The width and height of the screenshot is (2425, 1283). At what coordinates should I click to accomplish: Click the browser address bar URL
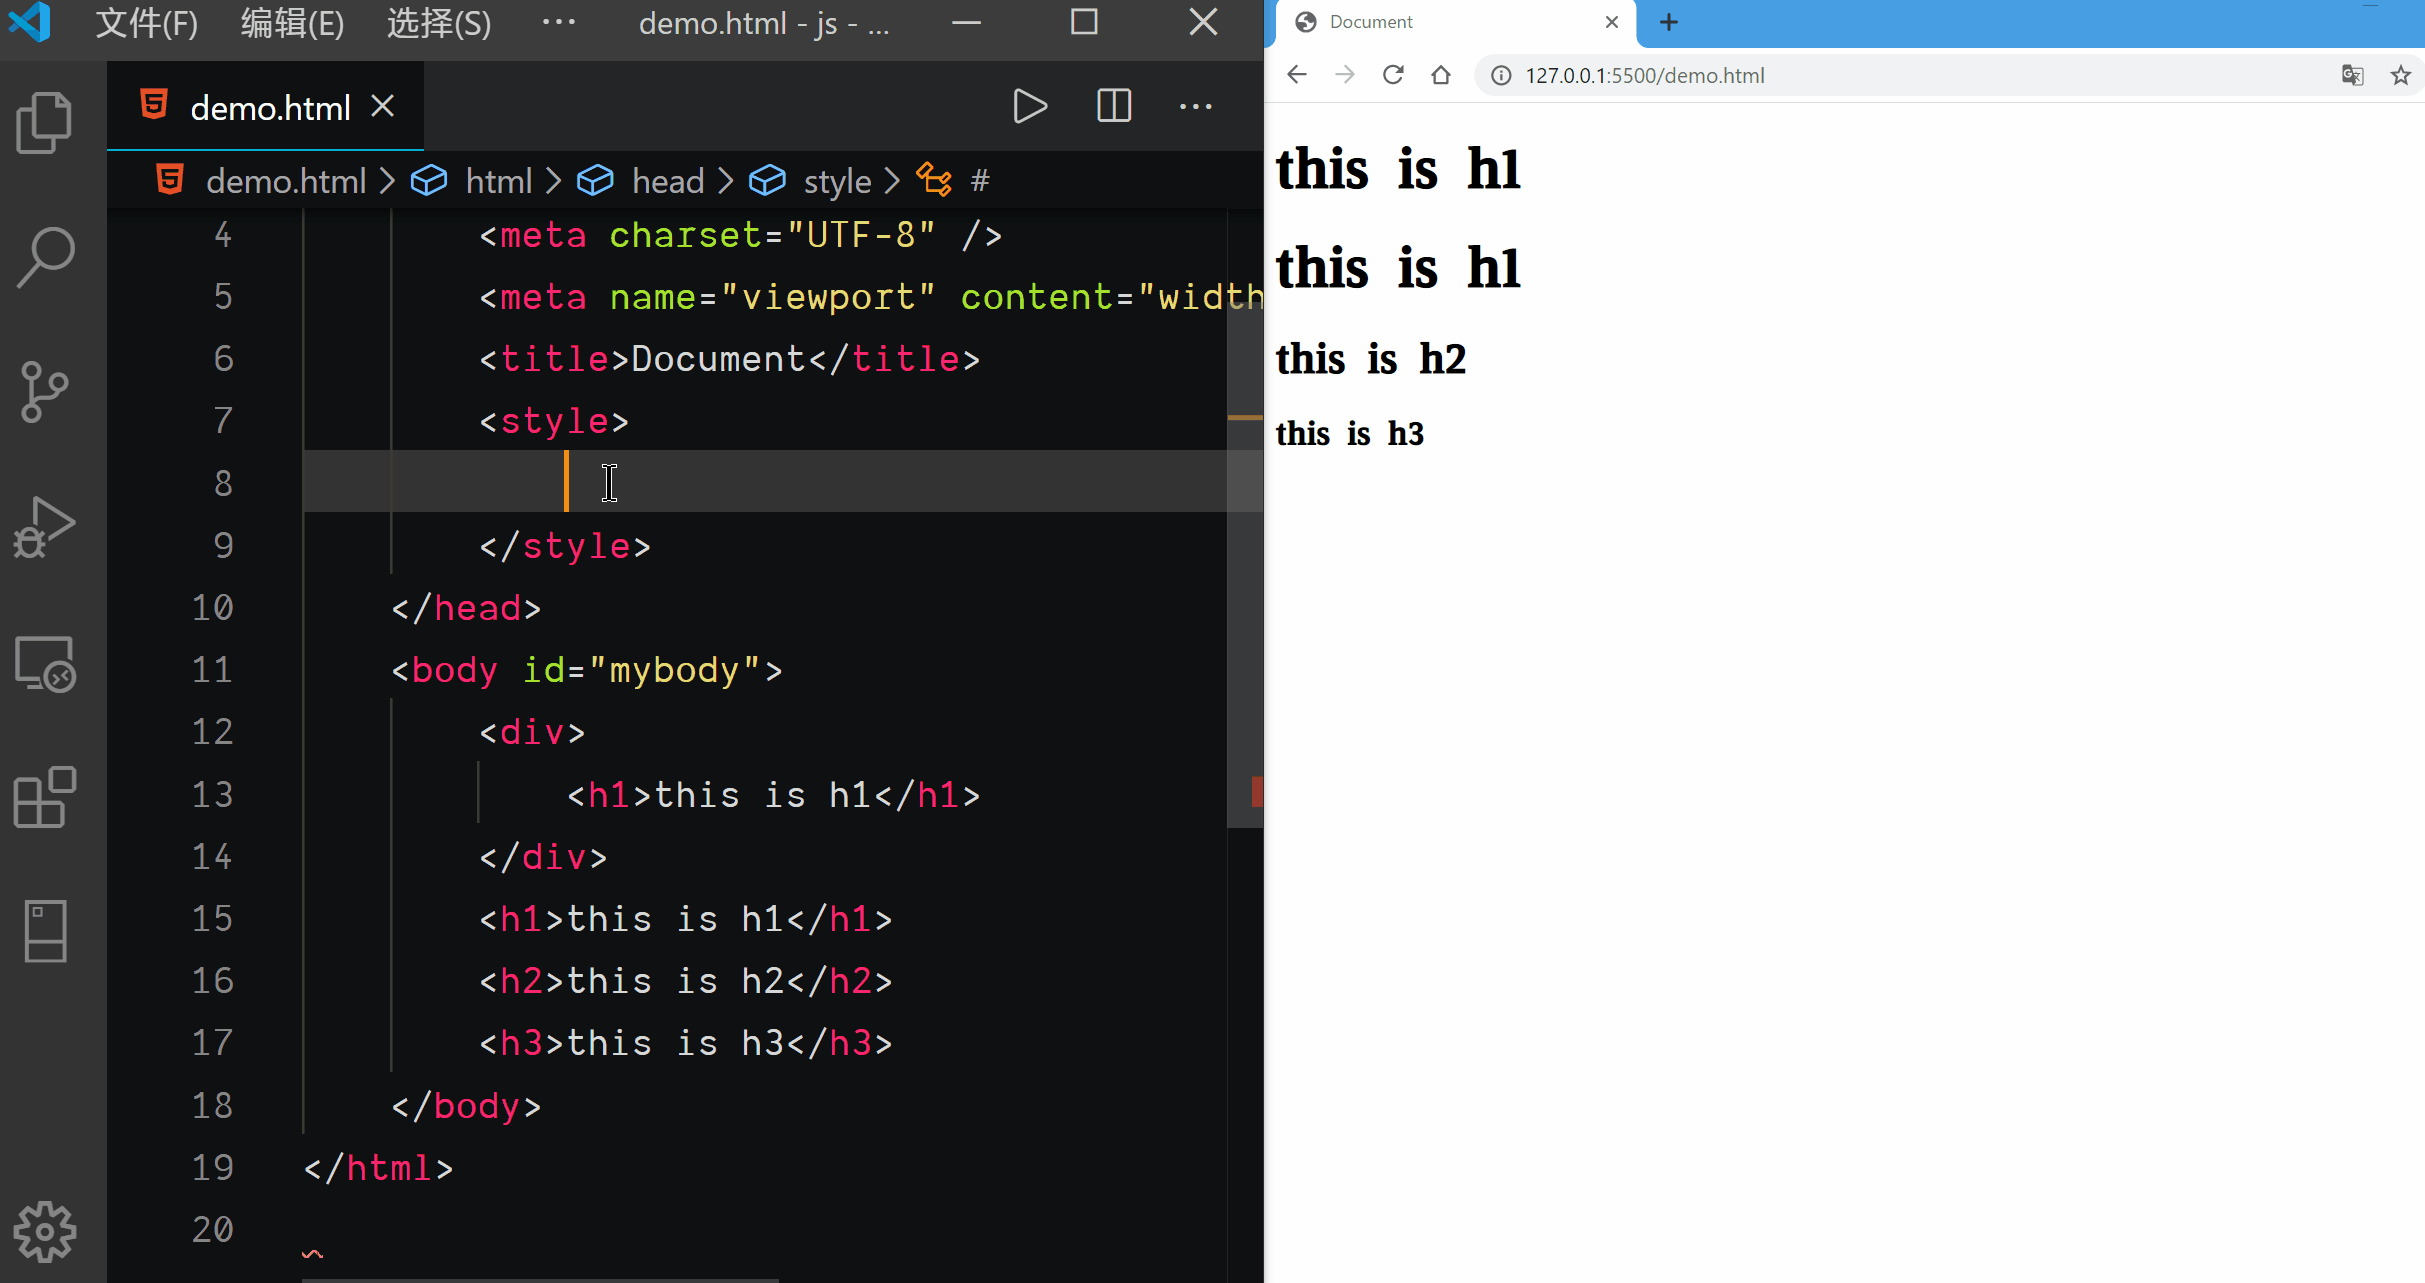1644,76
